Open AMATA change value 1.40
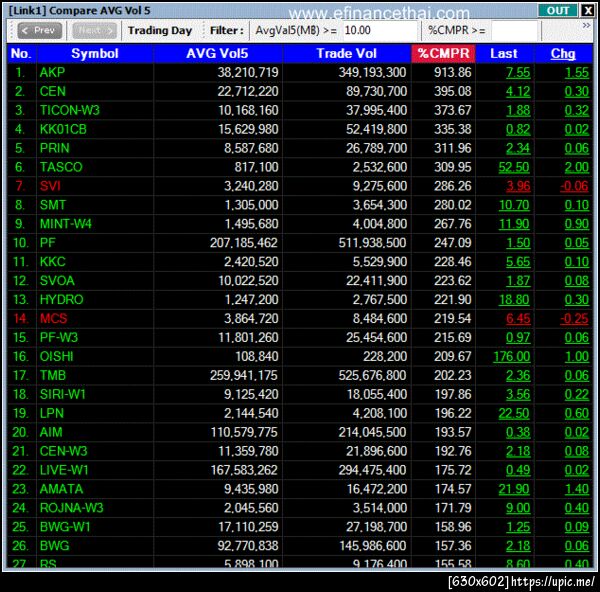The width and height of the screenshot is (600, 592). [x=577, y=489]
